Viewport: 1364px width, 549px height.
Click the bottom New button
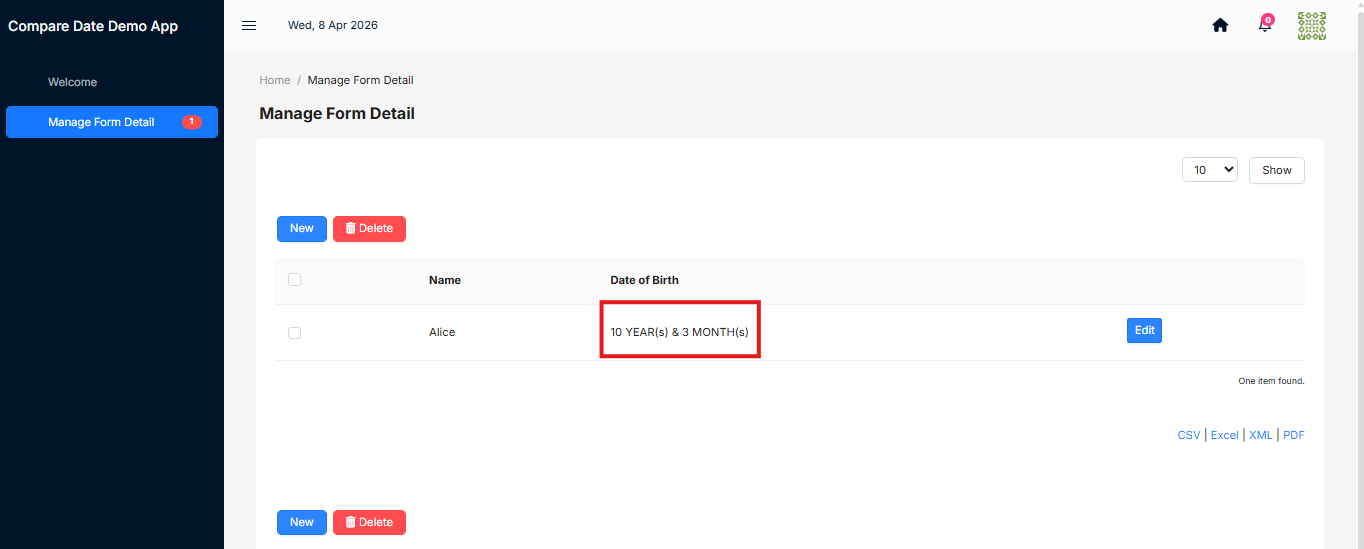pos(302,522)
